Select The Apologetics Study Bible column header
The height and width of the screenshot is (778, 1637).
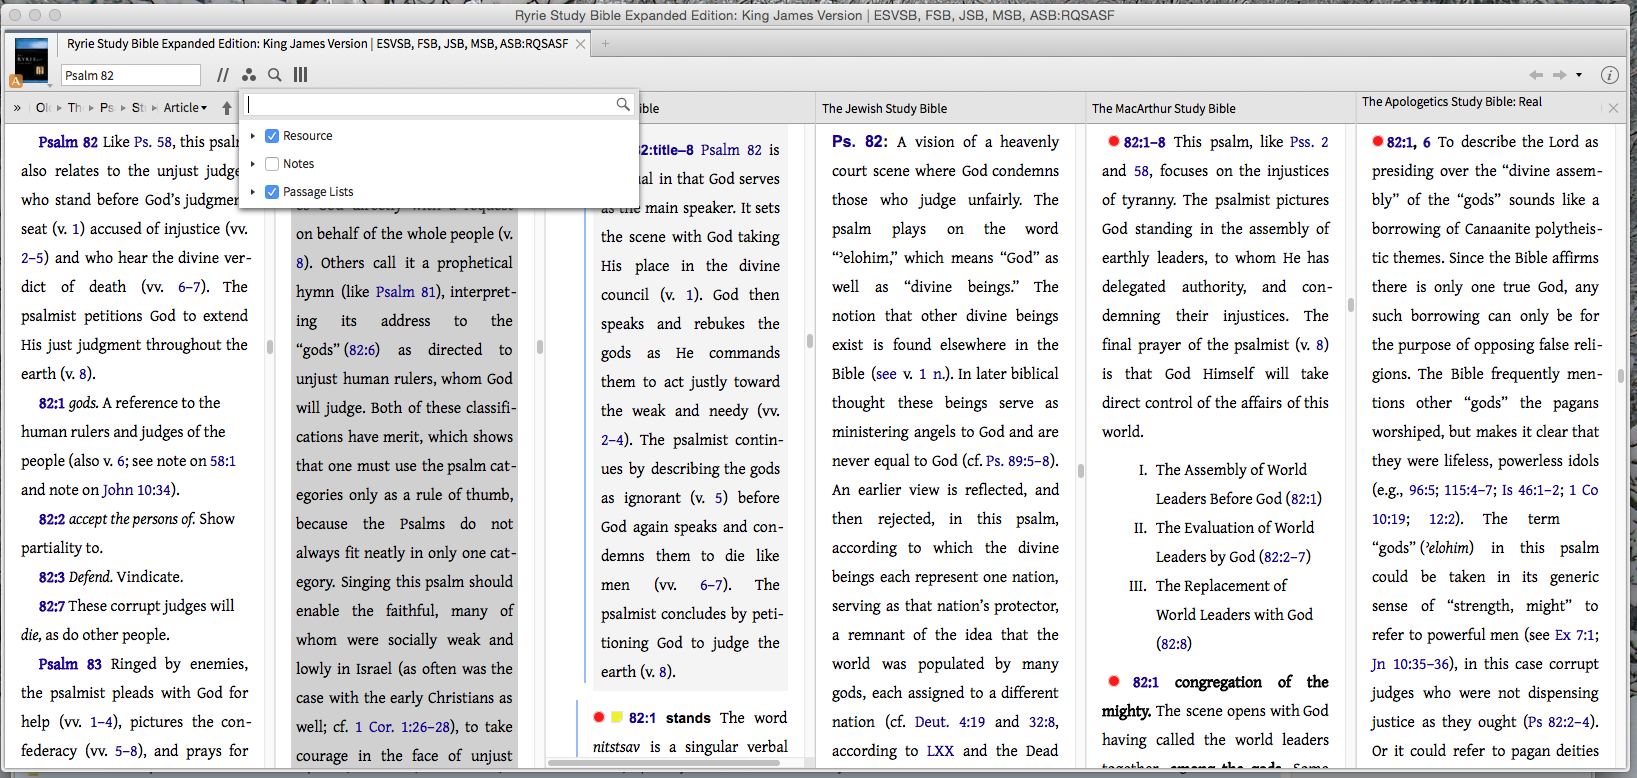click(1451, 102)
